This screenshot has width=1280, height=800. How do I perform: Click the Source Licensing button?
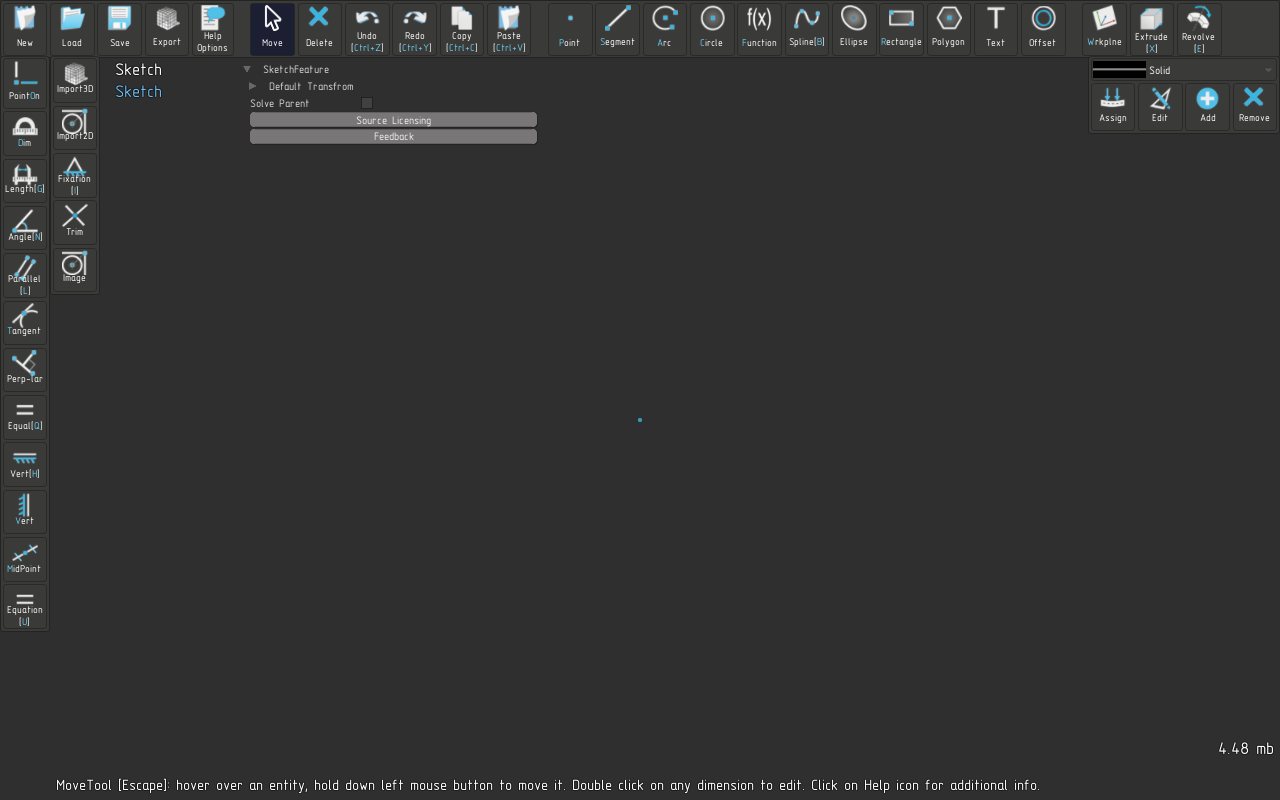393,120
